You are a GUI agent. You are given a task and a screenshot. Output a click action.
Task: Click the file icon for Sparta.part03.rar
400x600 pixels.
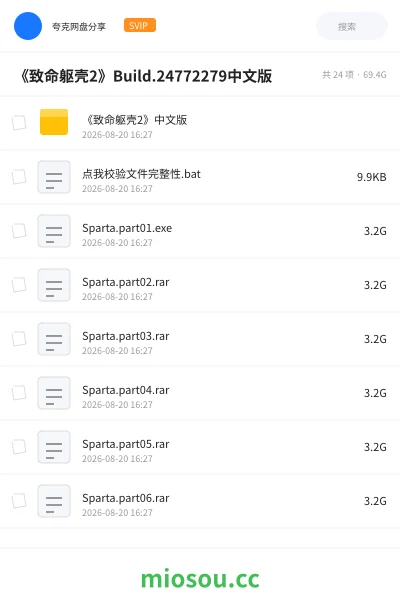point(54,339)
